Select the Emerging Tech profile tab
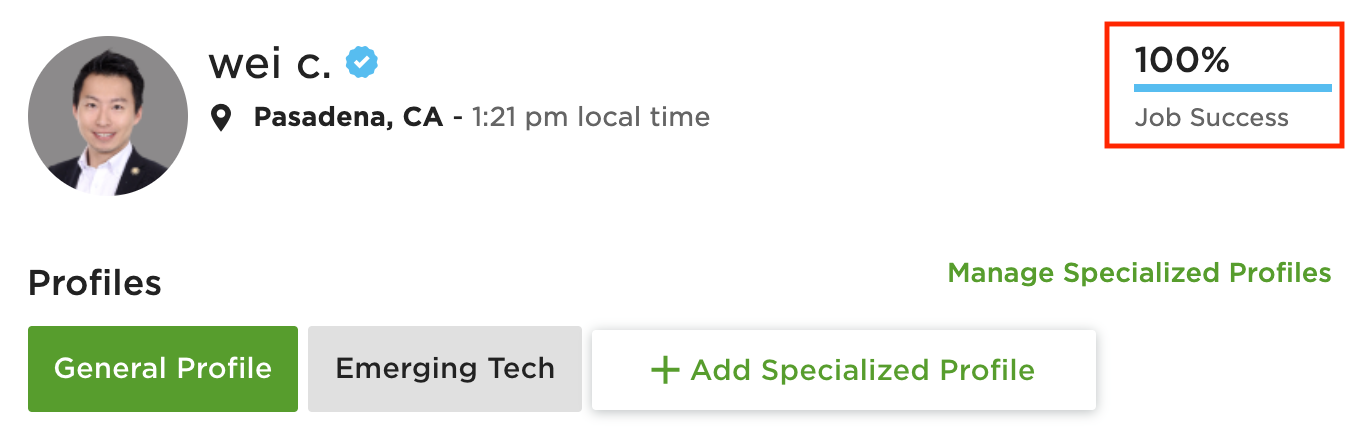The width and height of the screenshot is (1353, 442). click(444, 369)
